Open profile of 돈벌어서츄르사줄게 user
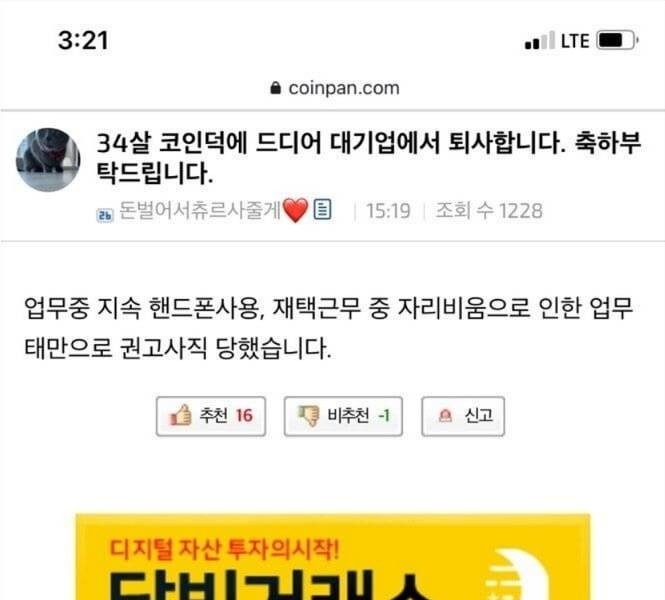Screen dimensions: 665x600 [199, 209]
